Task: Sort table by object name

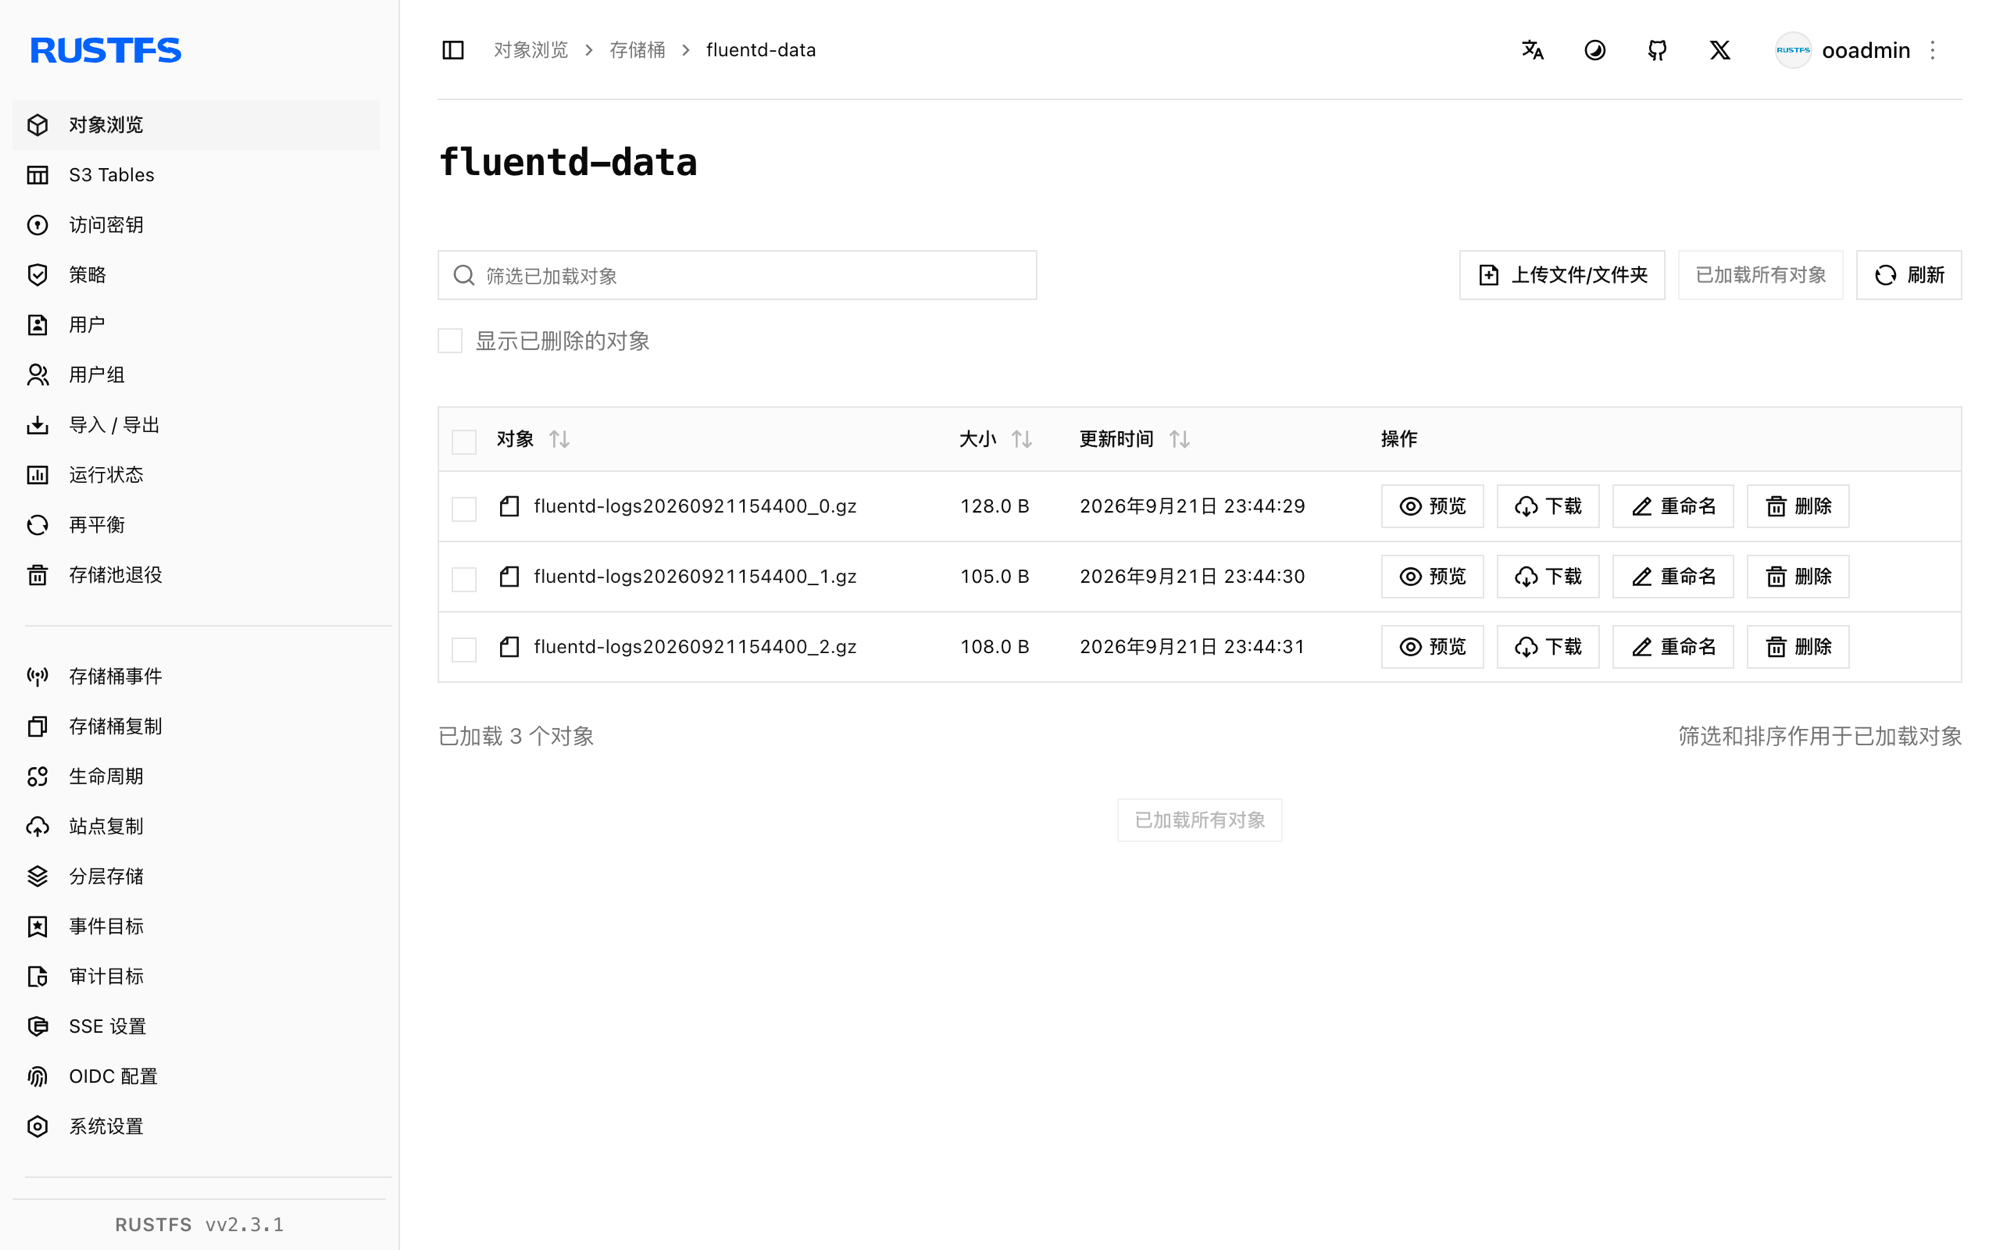Action: 559,439
